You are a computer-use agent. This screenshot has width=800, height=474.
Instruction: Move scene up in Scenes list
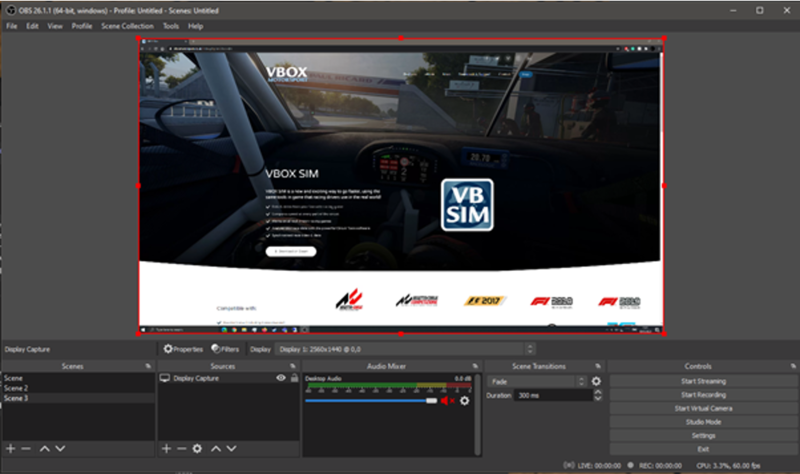pos(45,448)
